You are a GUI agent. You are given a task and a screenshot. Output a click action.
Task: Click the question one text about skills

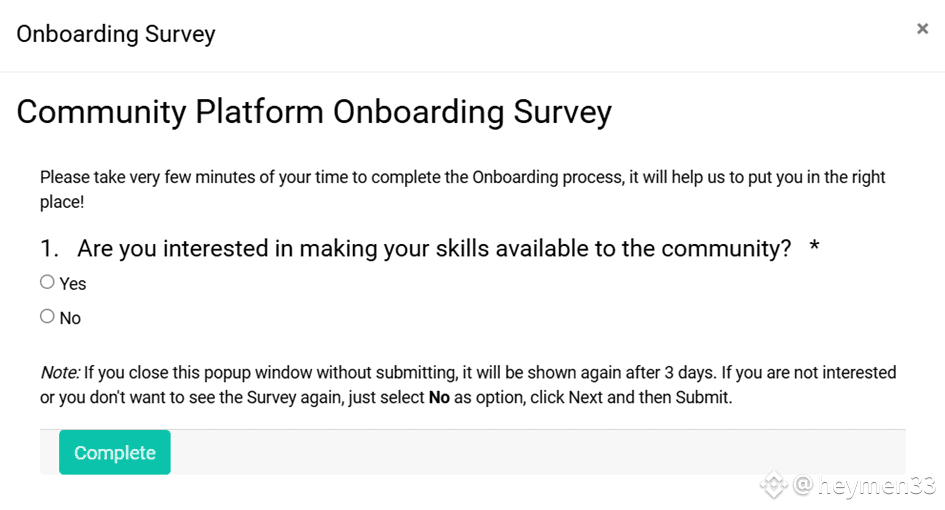point(434,248)
